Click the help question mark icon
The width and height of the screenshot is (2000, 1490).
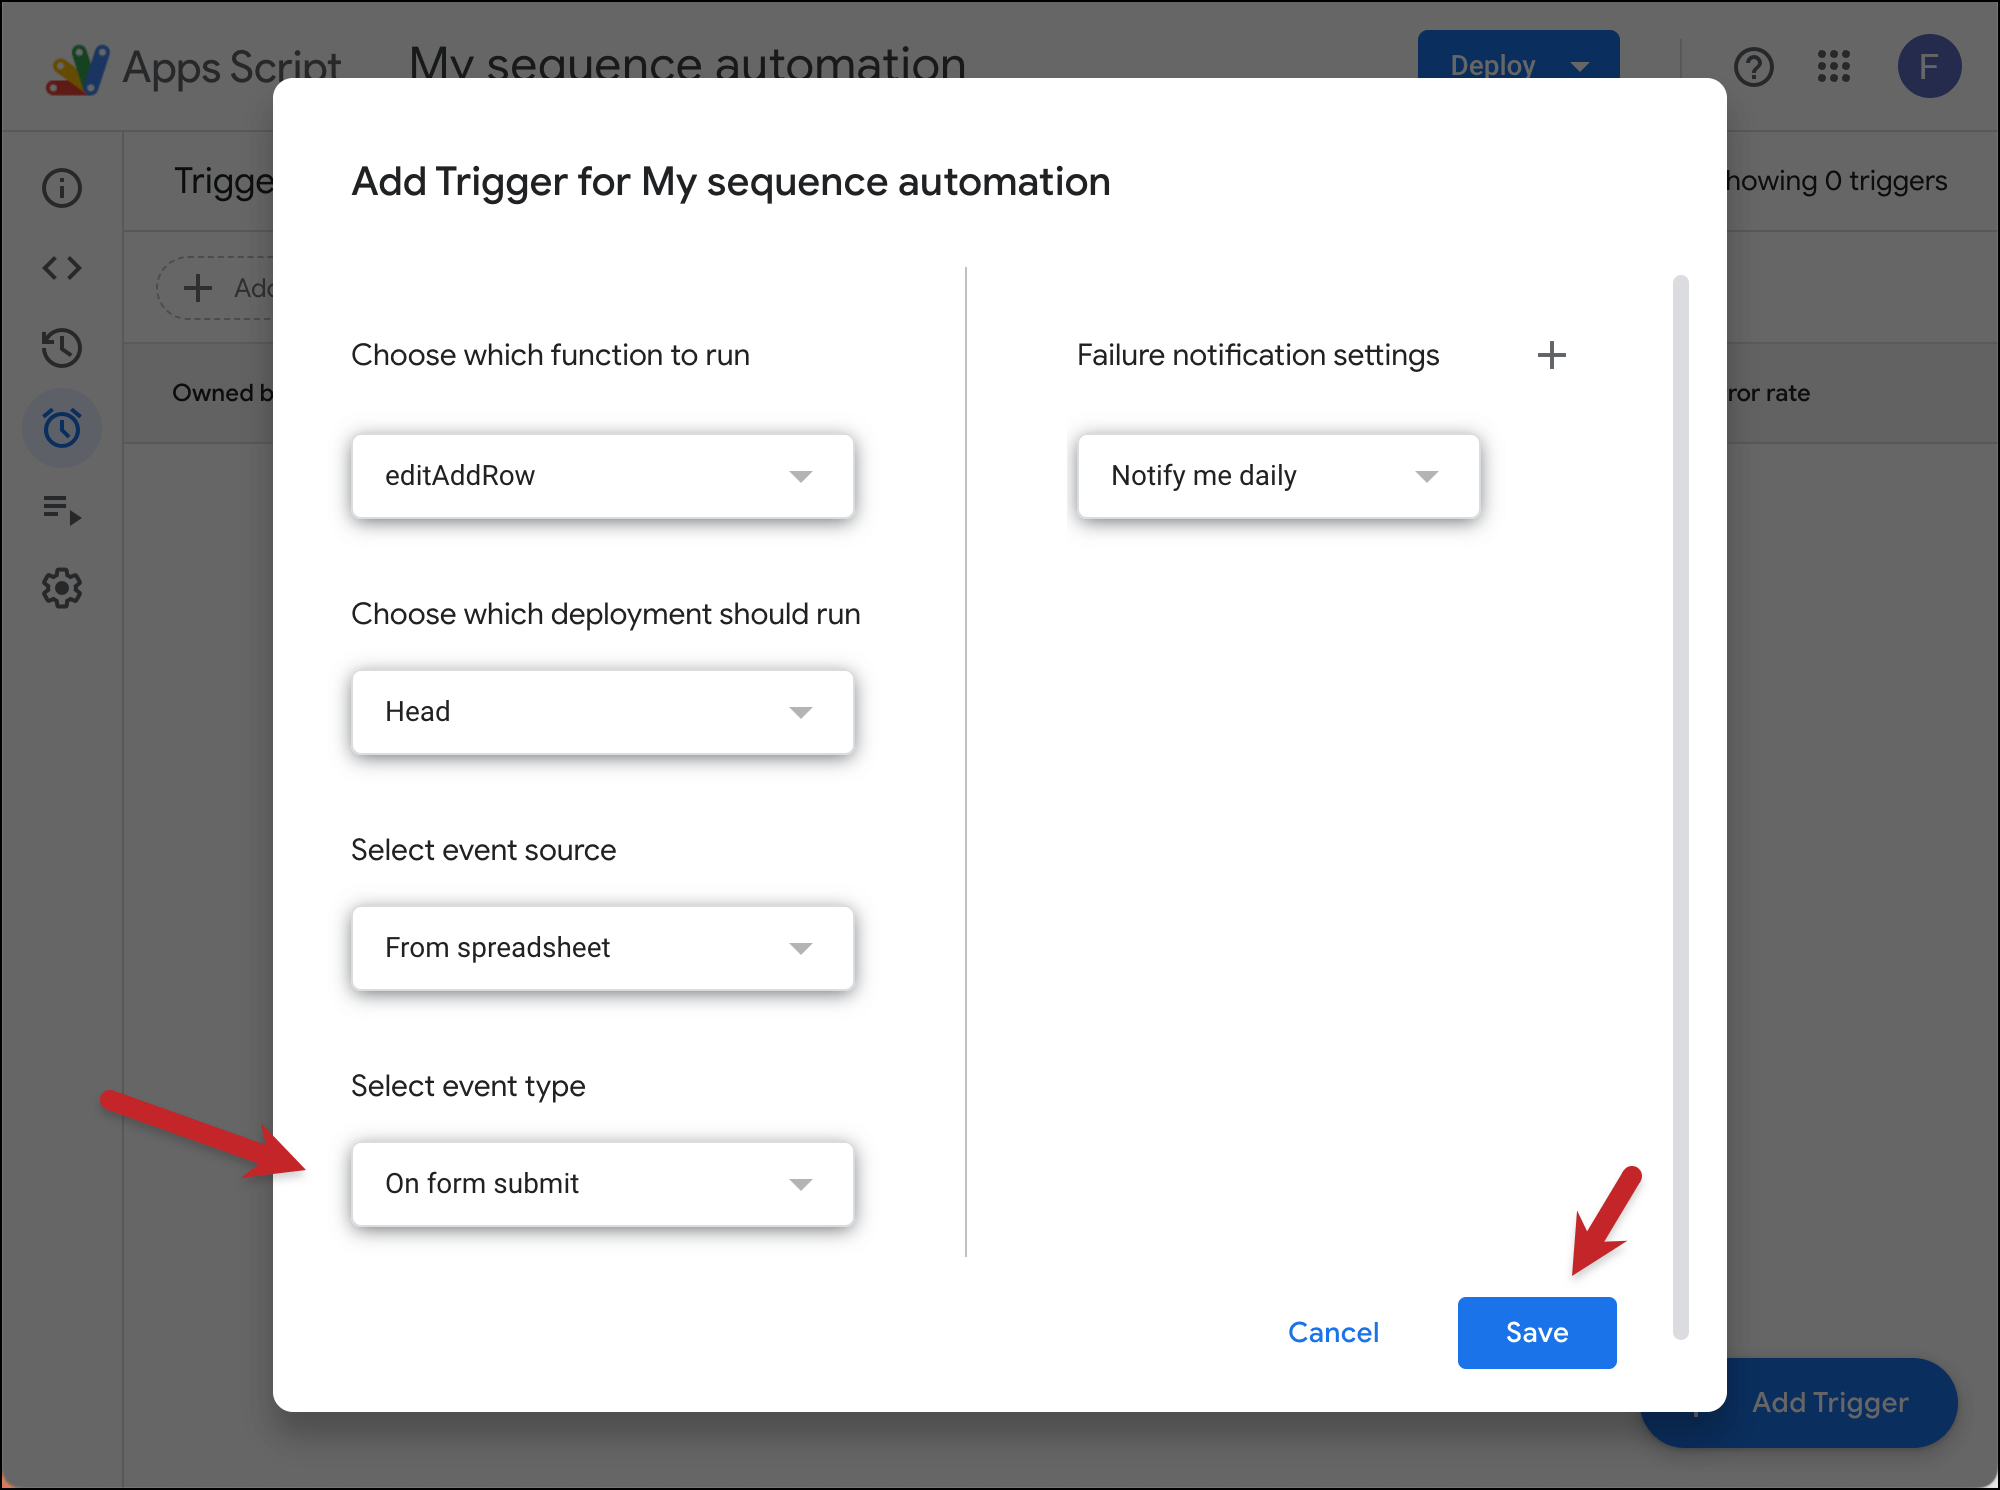1753,67
